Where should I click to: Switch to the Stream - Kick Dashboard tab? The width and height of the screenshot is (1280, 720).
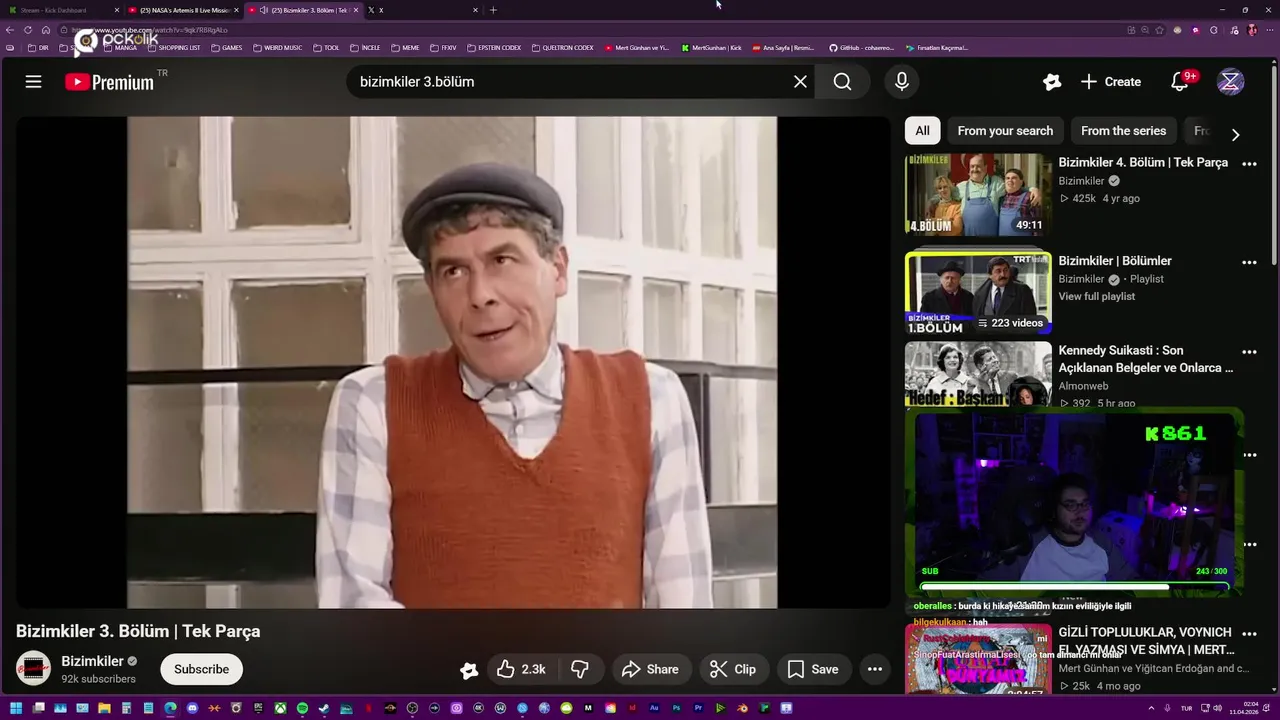tap(62, 10)
